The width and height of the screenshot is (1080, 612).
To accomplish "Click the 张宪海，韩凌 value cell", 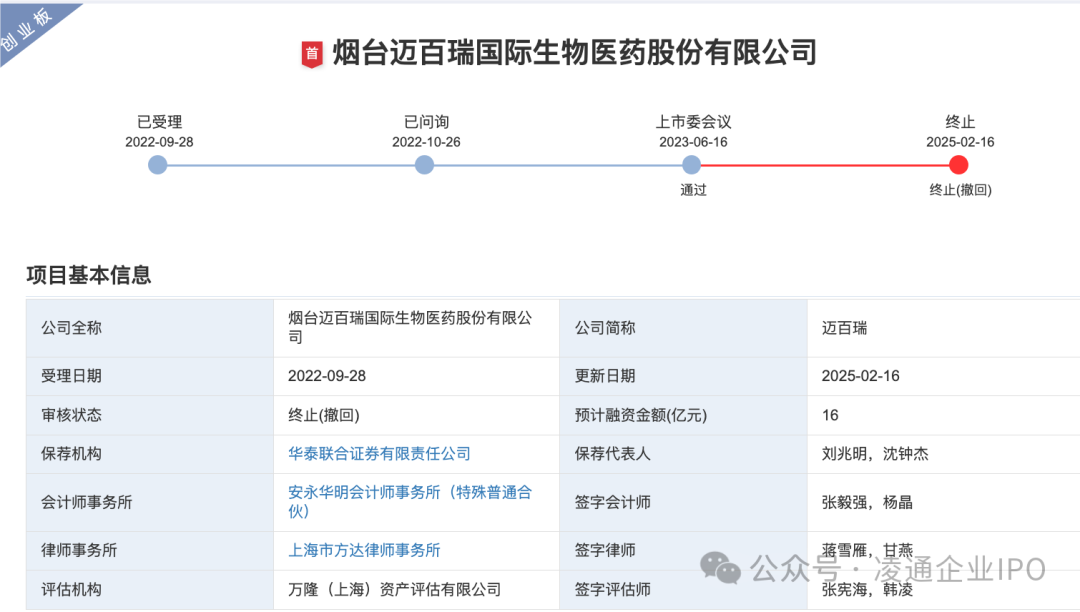I will (x=944, y=589).
